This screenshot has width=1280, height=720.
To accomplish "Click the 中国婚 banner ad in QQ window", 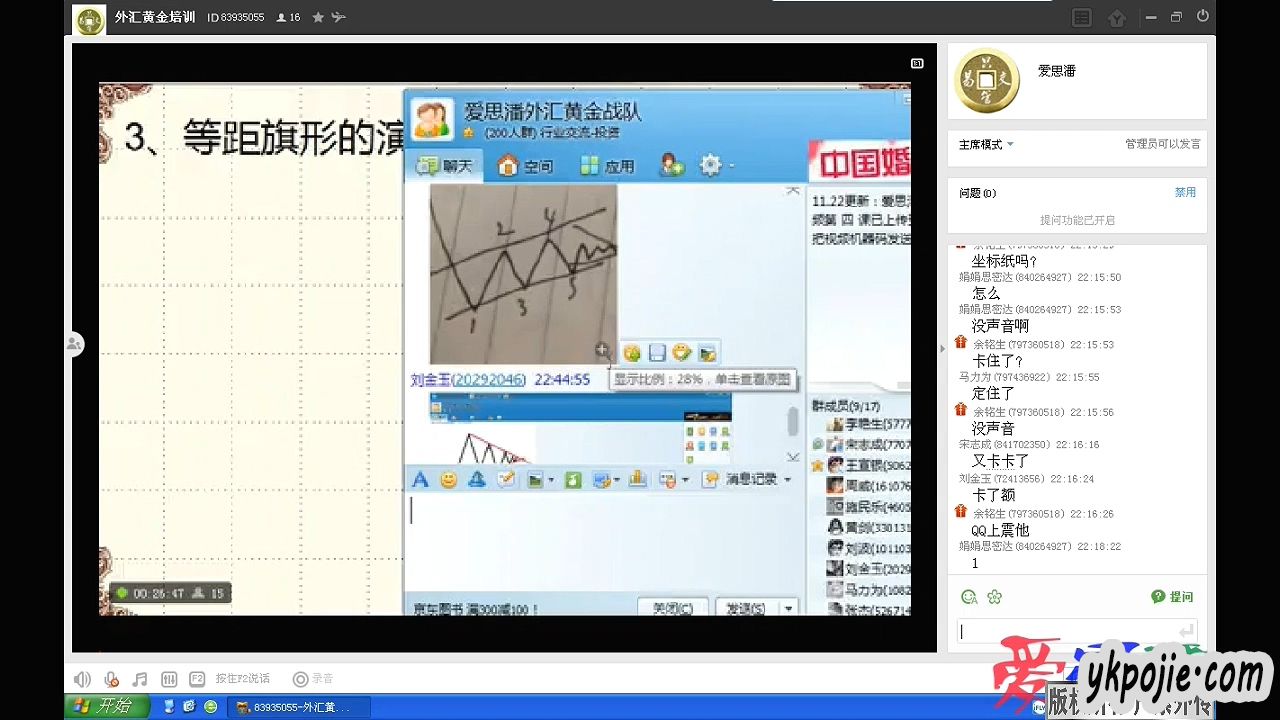I will [859, 163].
